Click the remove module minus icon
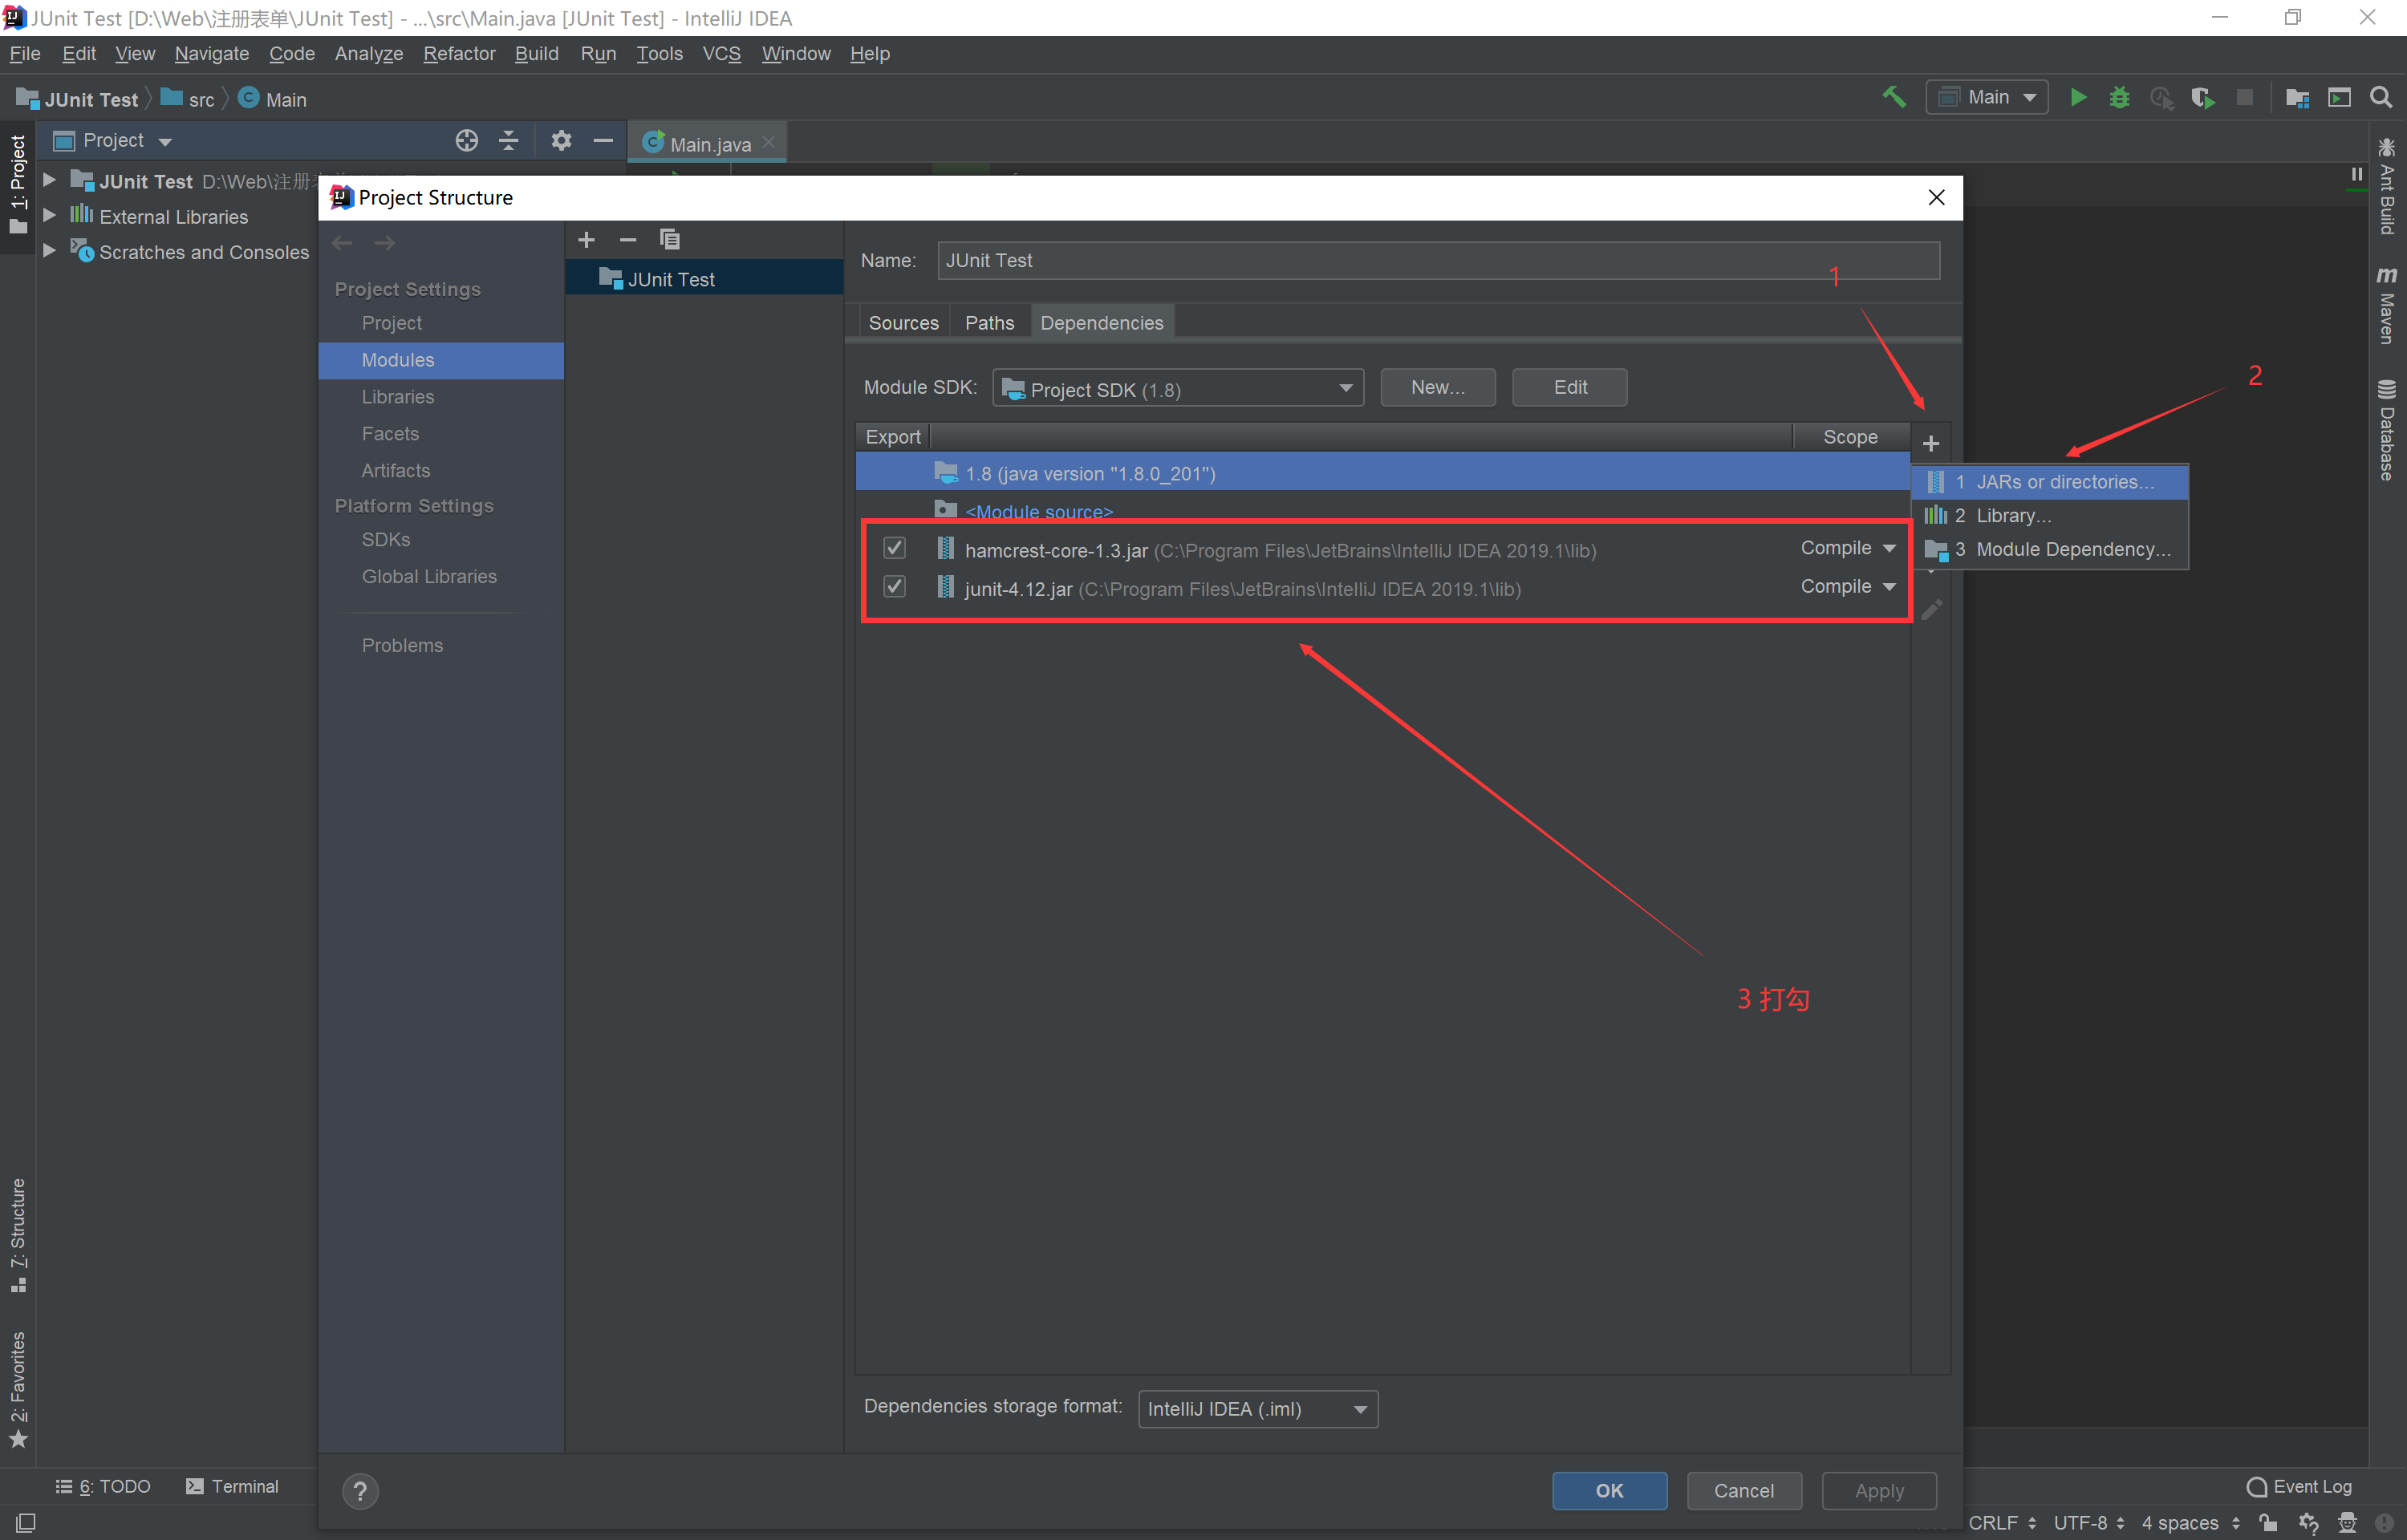This screenshot has height=1540, width=2407. pos(628,239)
